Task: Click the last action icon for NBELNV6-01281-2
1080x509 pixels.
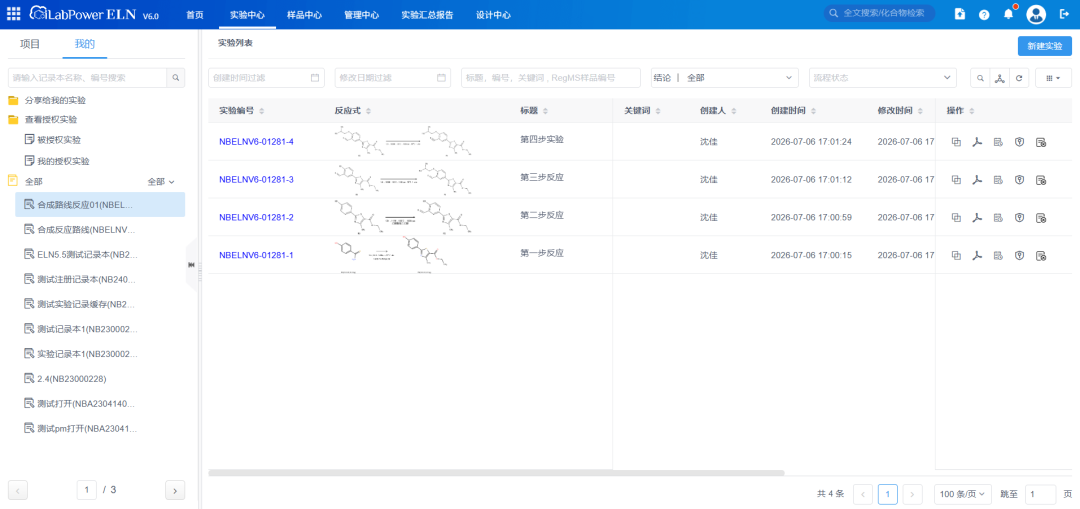Action: click(x=1041, y=218)
